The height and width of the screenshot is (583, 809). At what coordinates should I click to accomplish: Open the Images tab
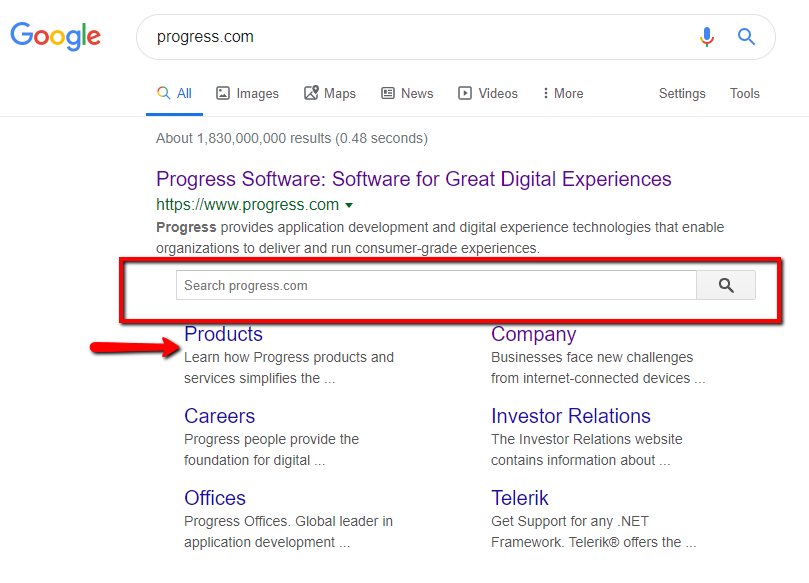pos(248,93)
